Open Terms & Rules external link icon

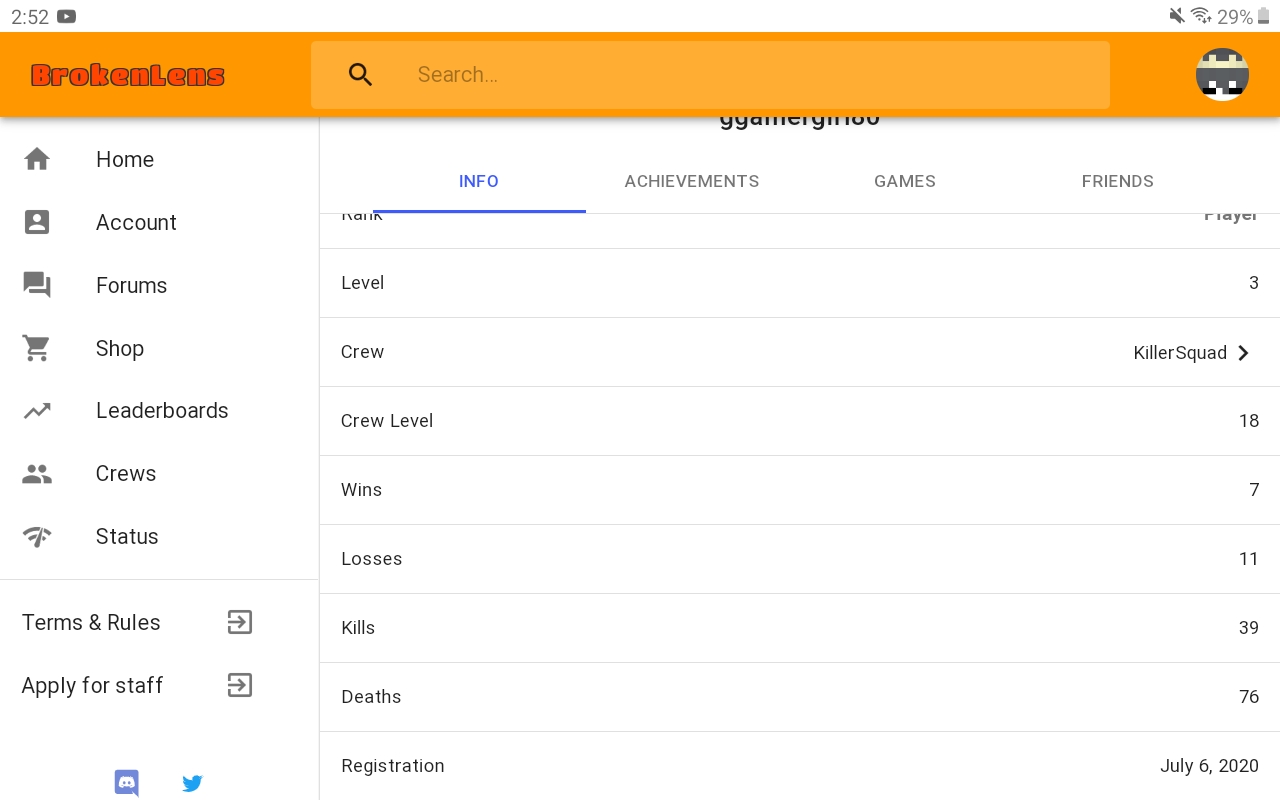[239, 622]
